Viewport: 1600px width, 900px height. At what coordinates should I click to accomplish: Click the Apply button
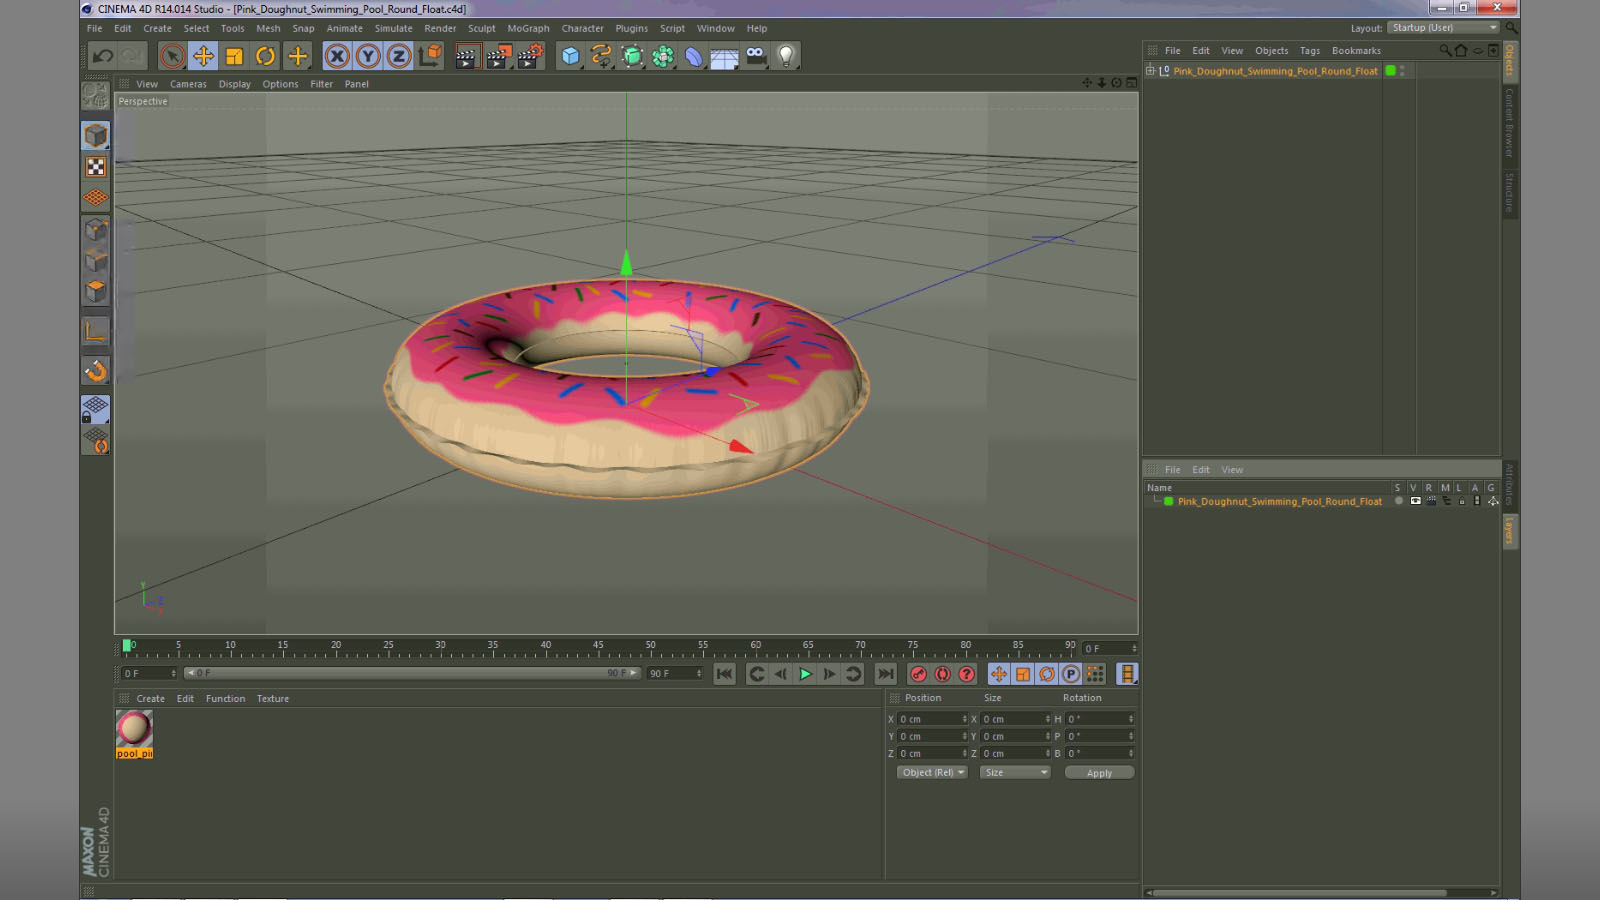1099,773
